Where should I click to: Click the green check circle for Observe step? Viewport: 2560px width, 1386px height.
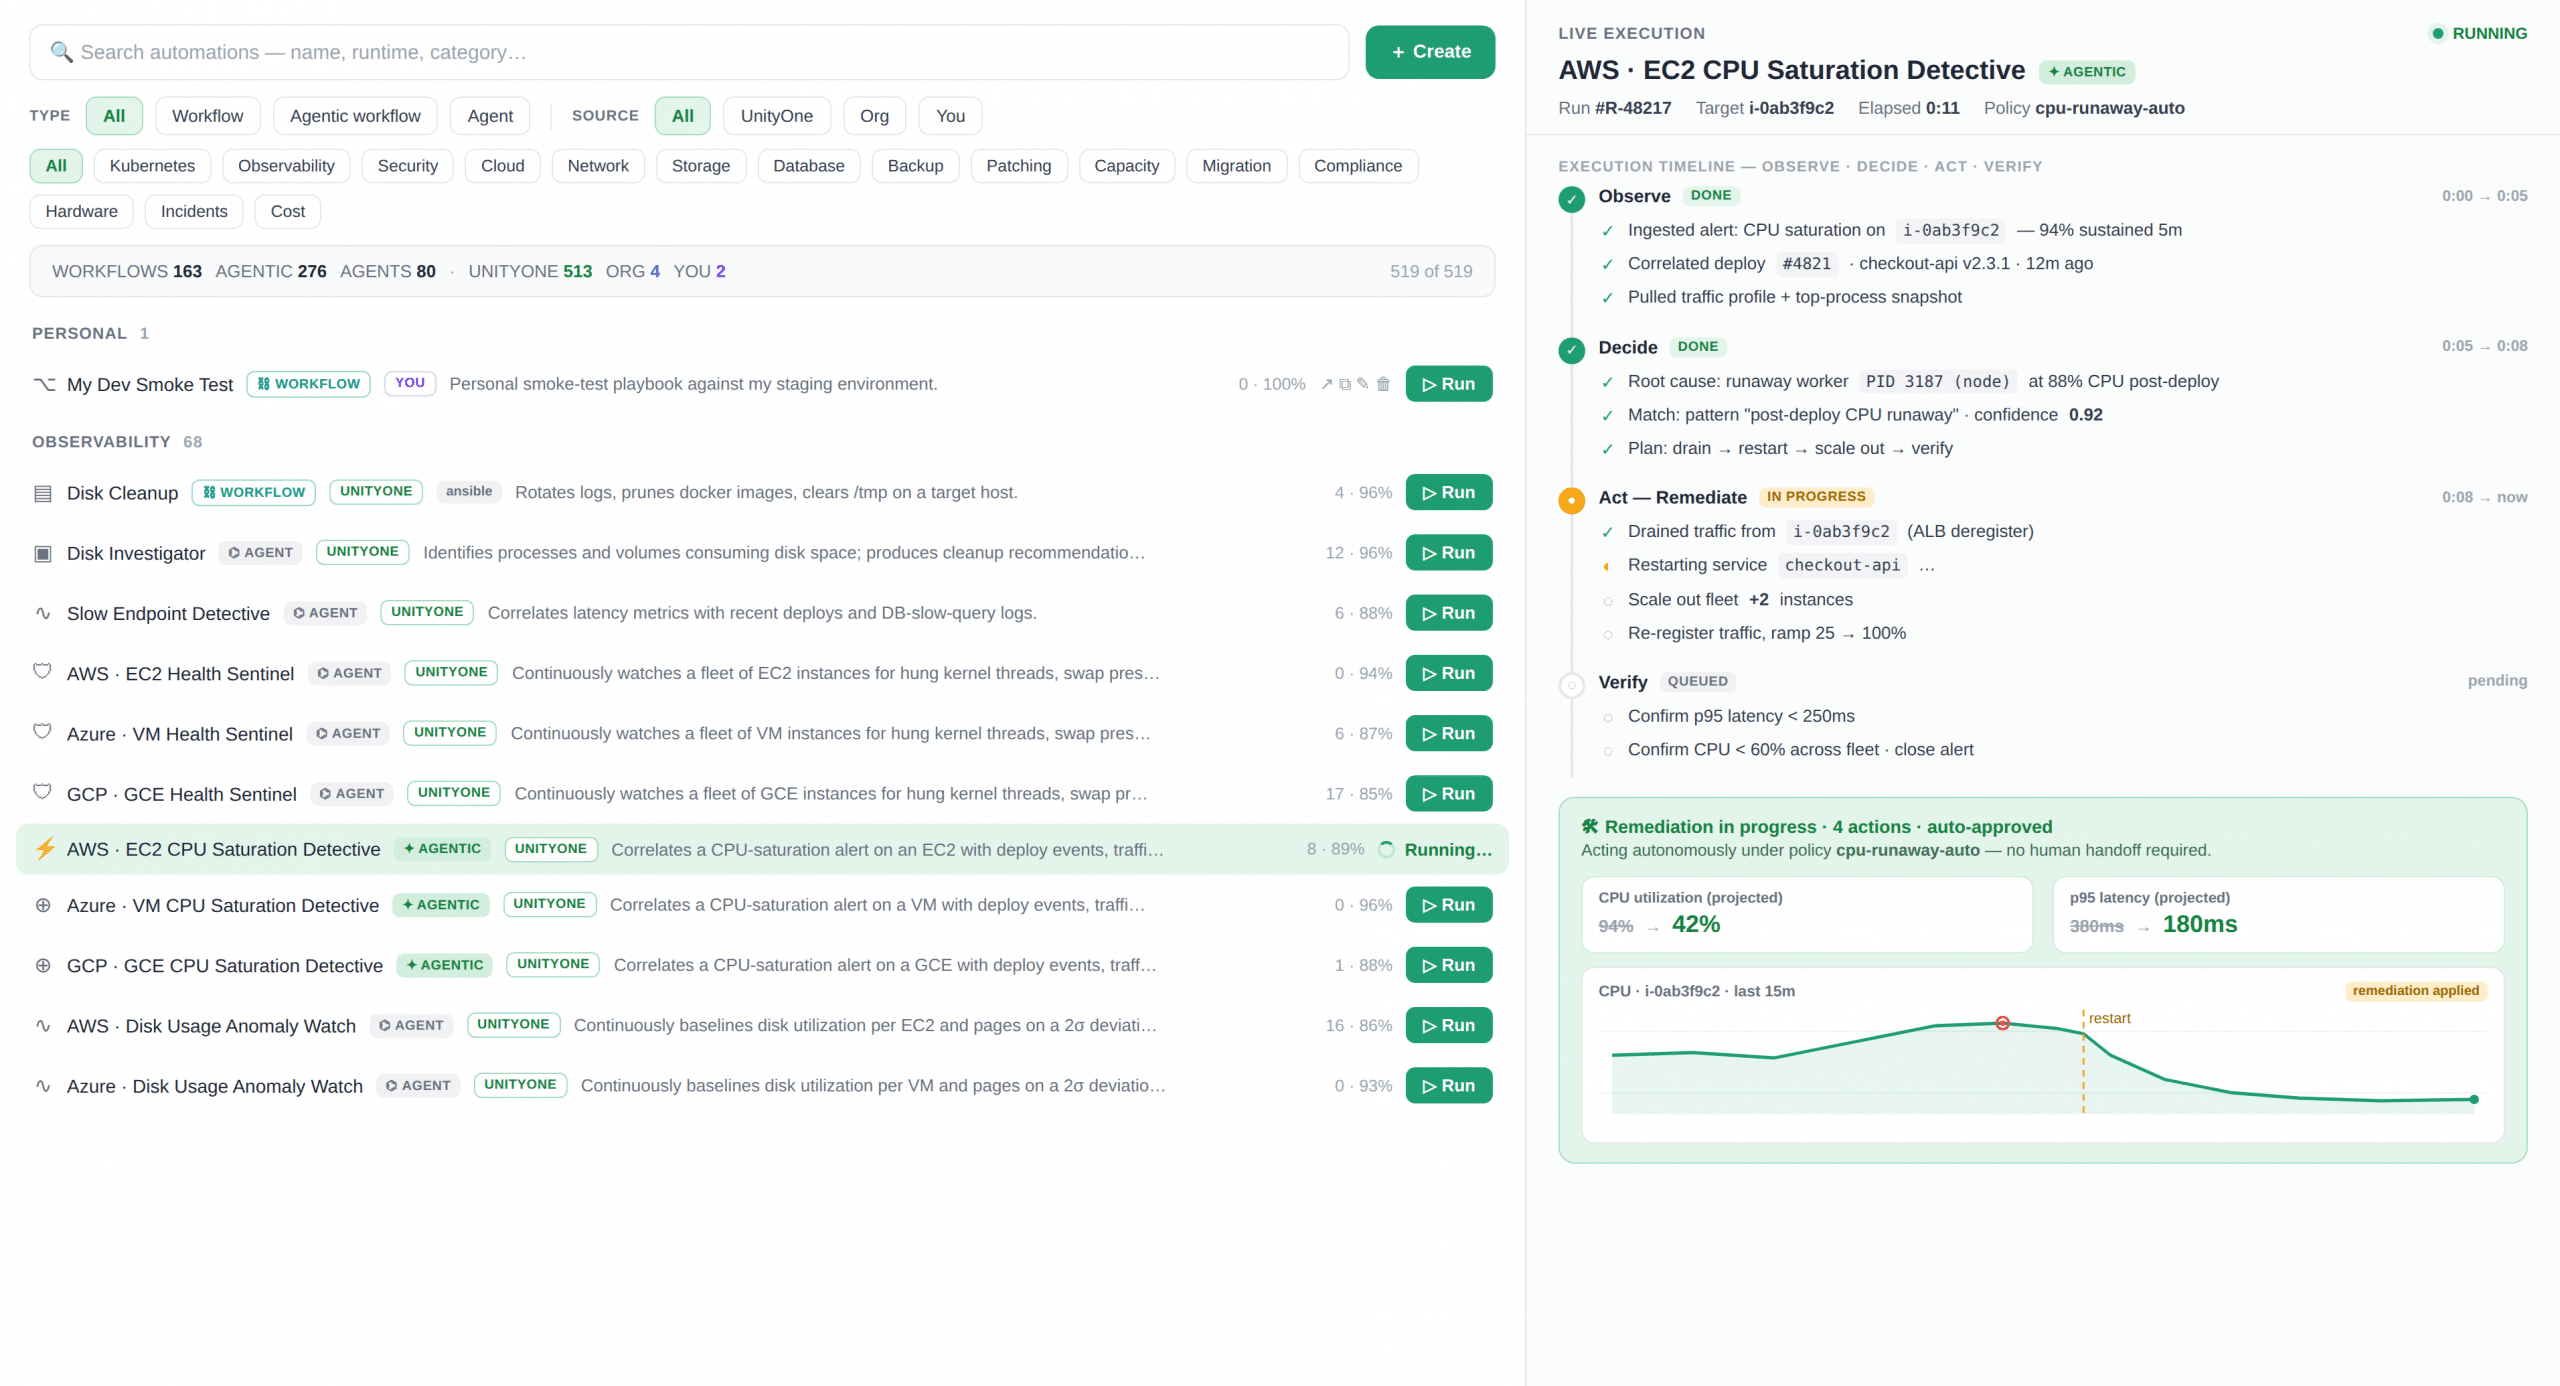(x=1571, y=198)
